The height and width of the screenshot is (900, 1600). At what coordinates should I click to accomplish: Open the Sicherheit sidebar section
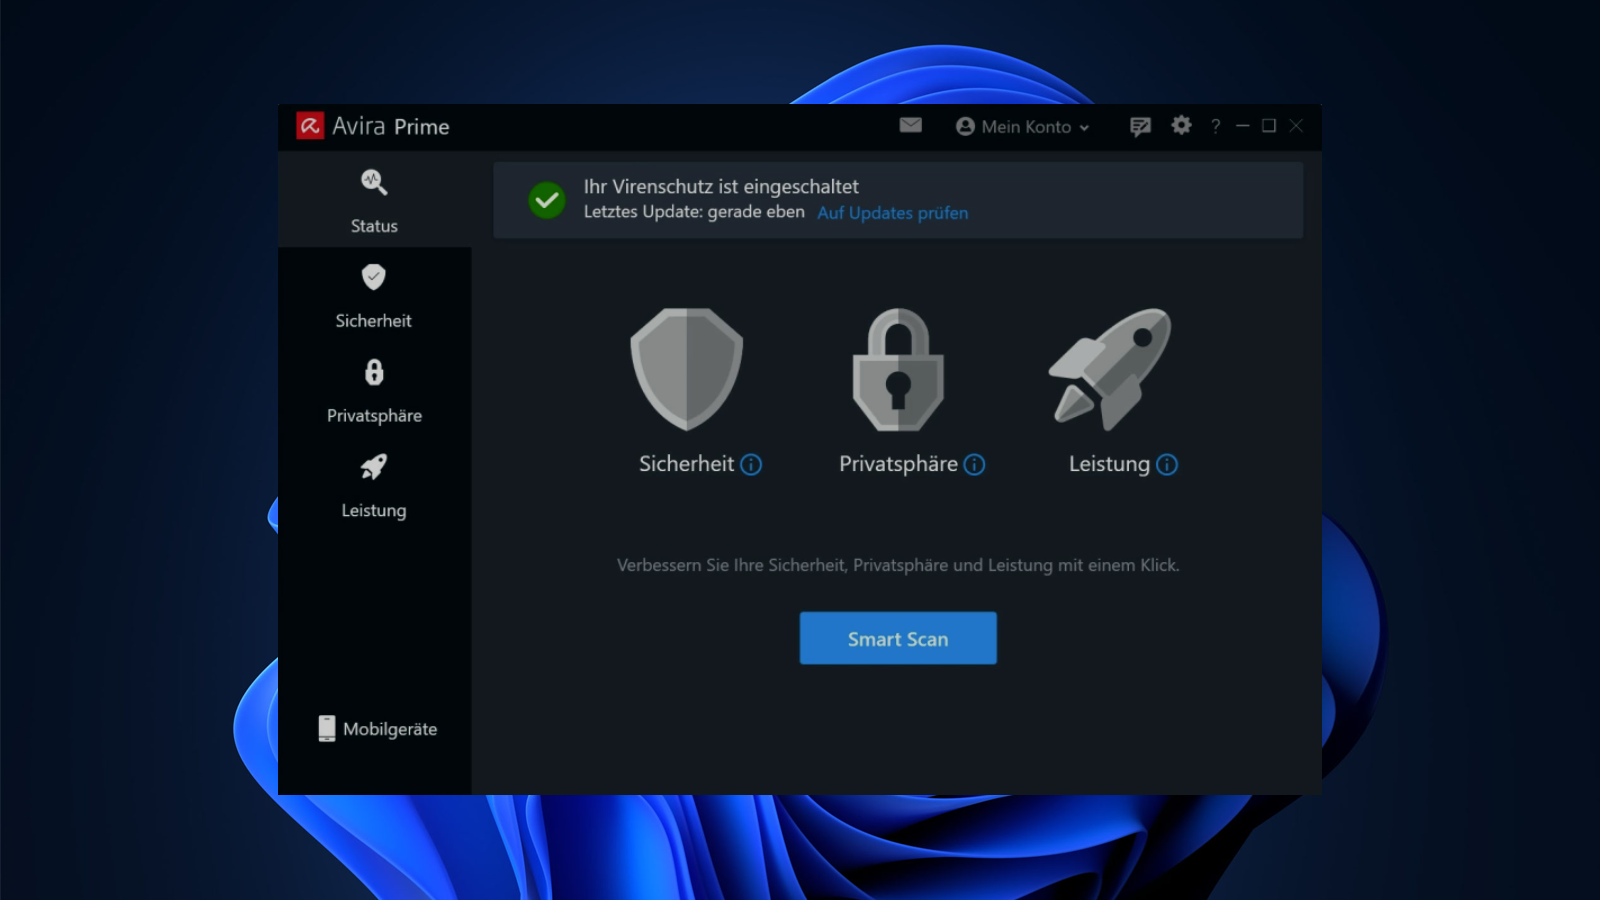374,296
